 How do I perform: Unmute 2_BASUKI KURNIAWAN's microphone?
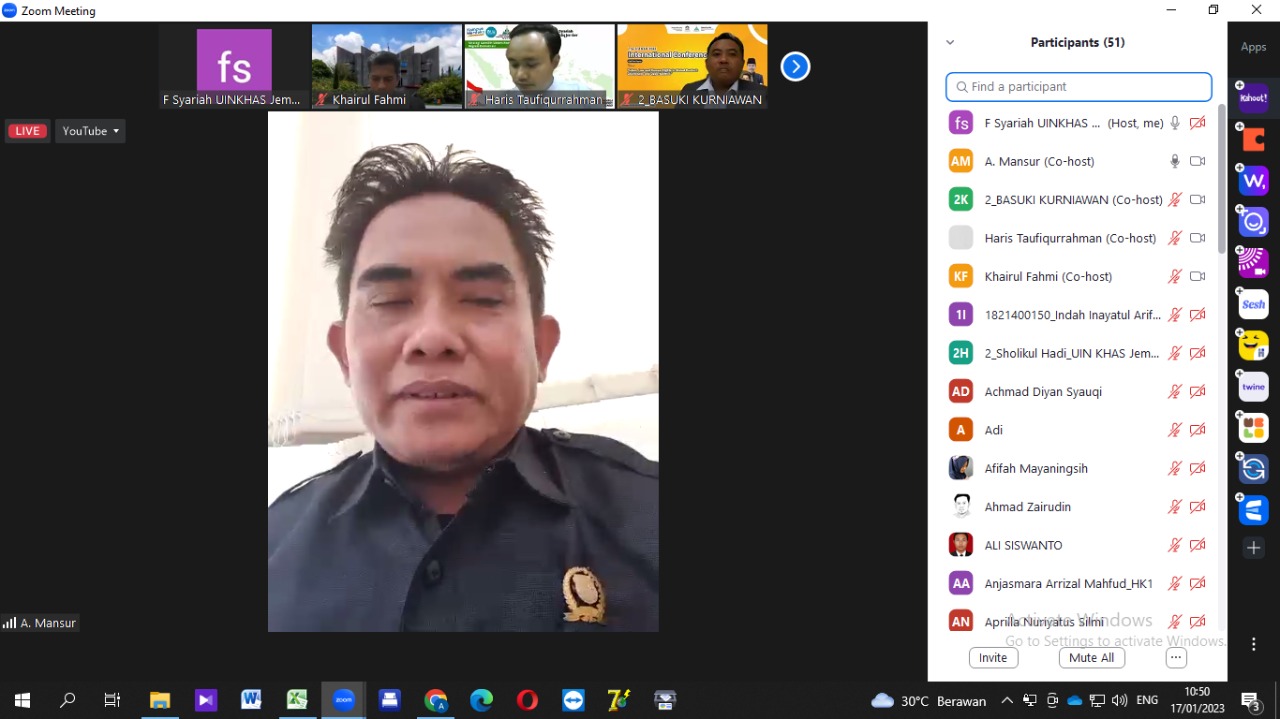[1175, 200]
